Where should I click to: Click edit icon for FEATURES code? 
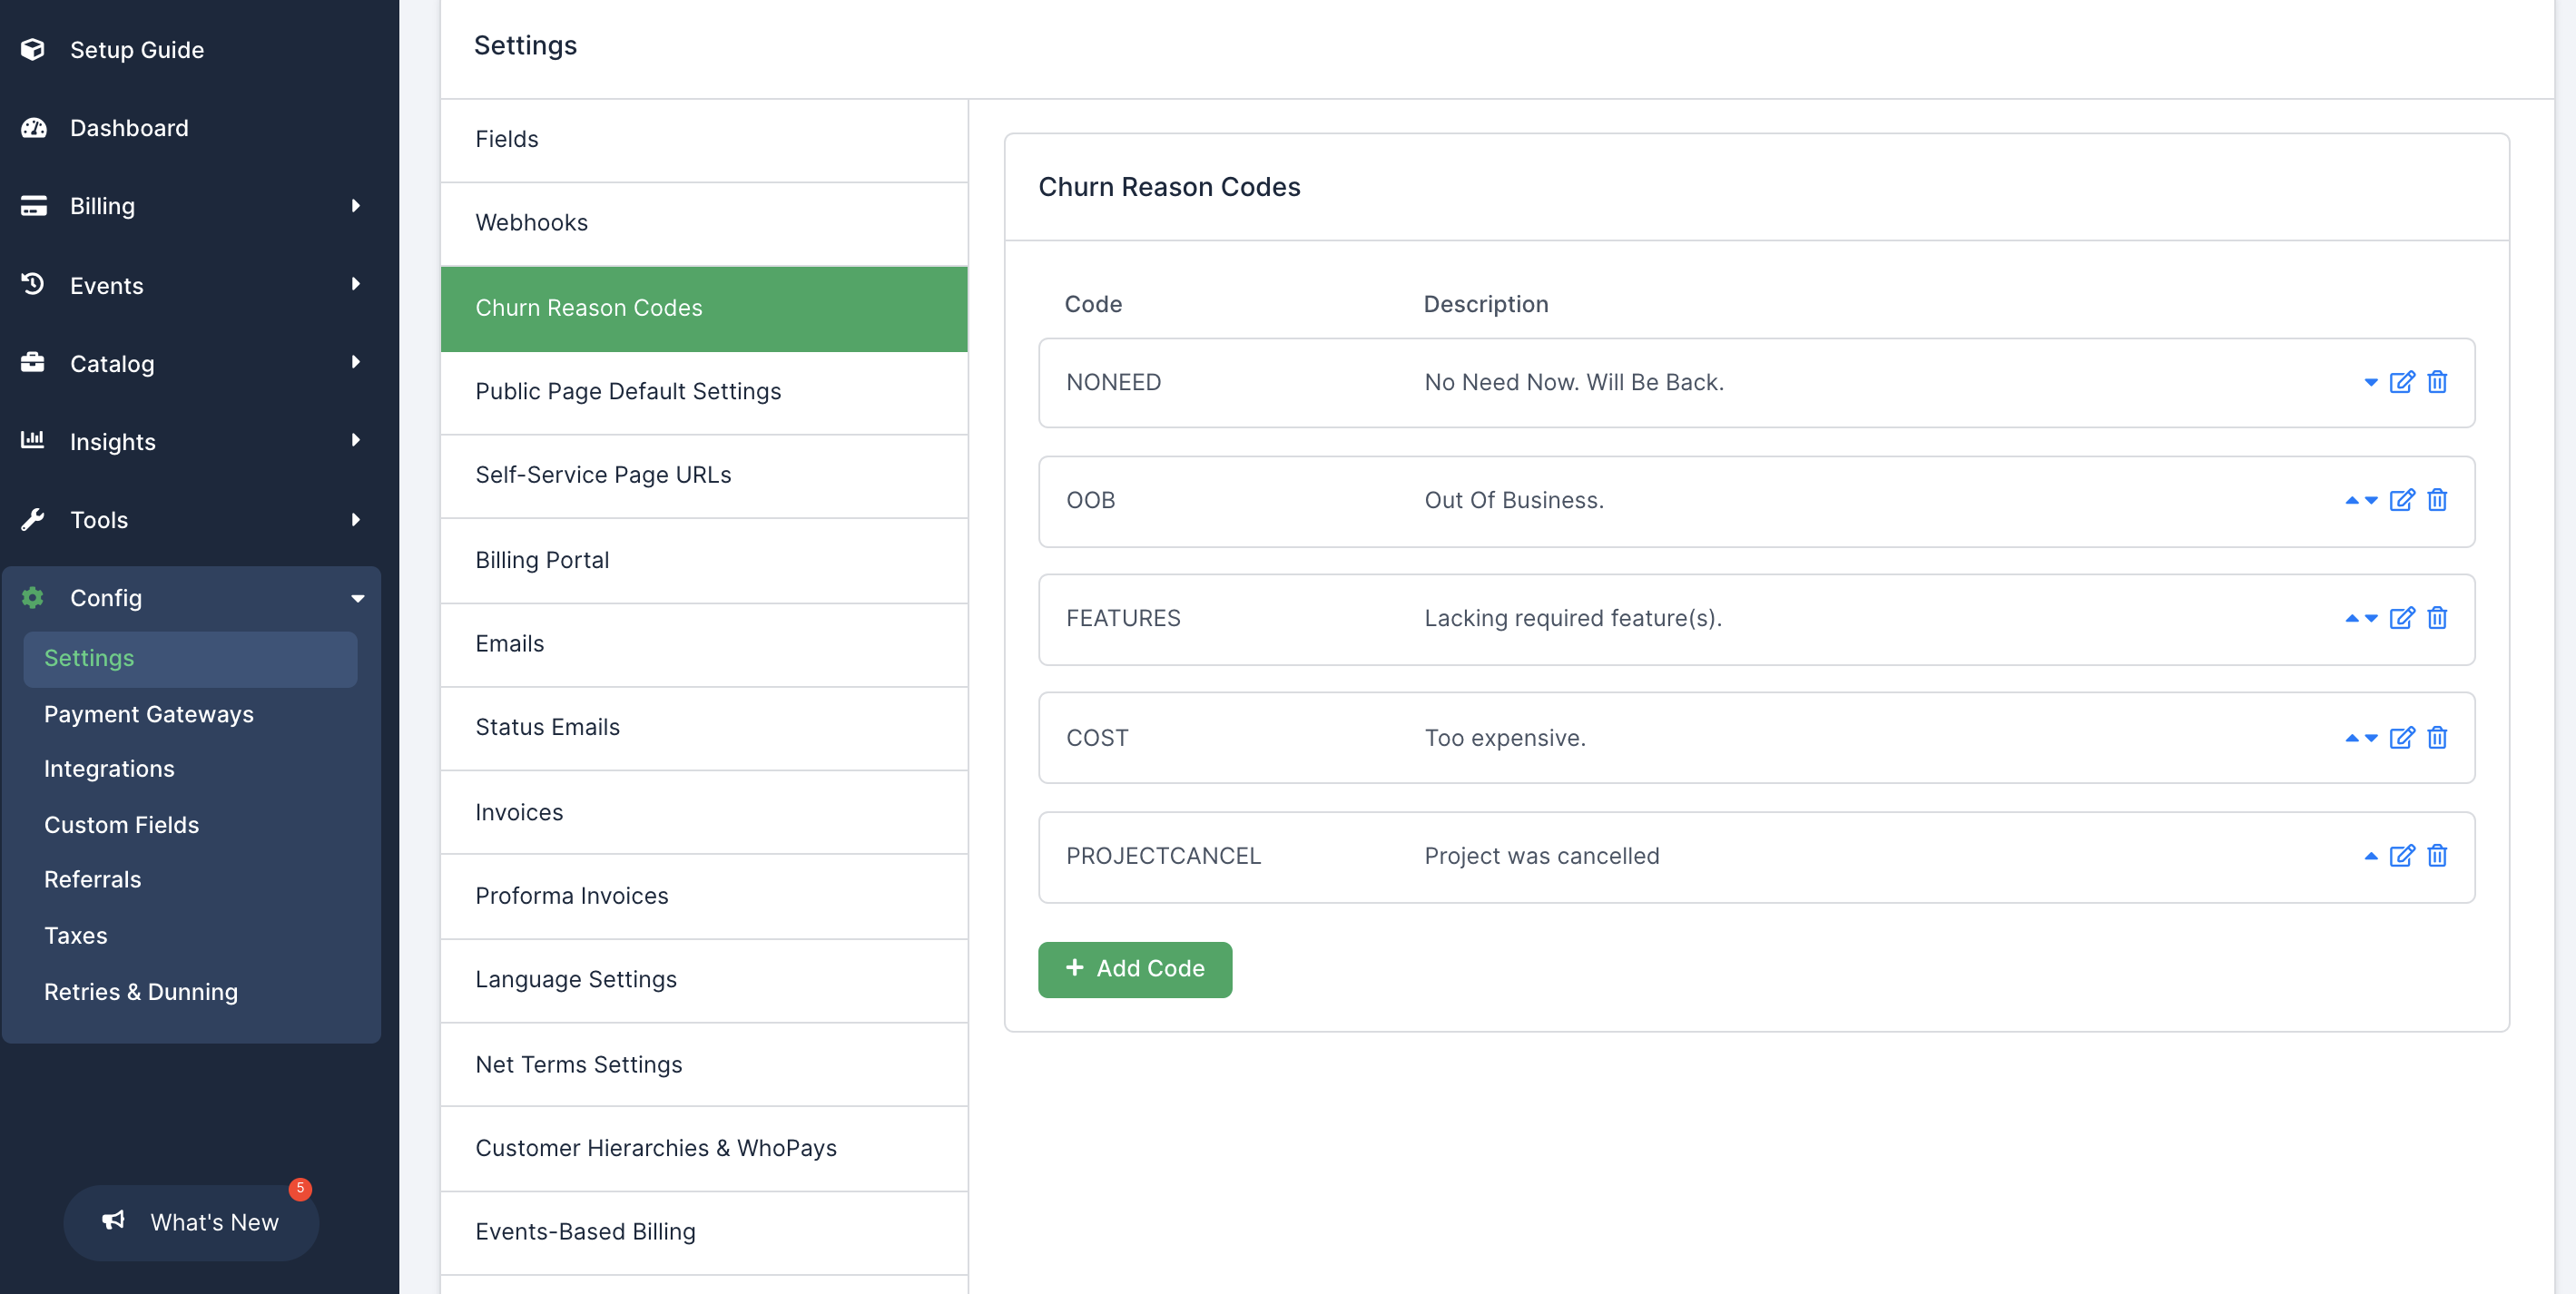tap(2401, 618)
